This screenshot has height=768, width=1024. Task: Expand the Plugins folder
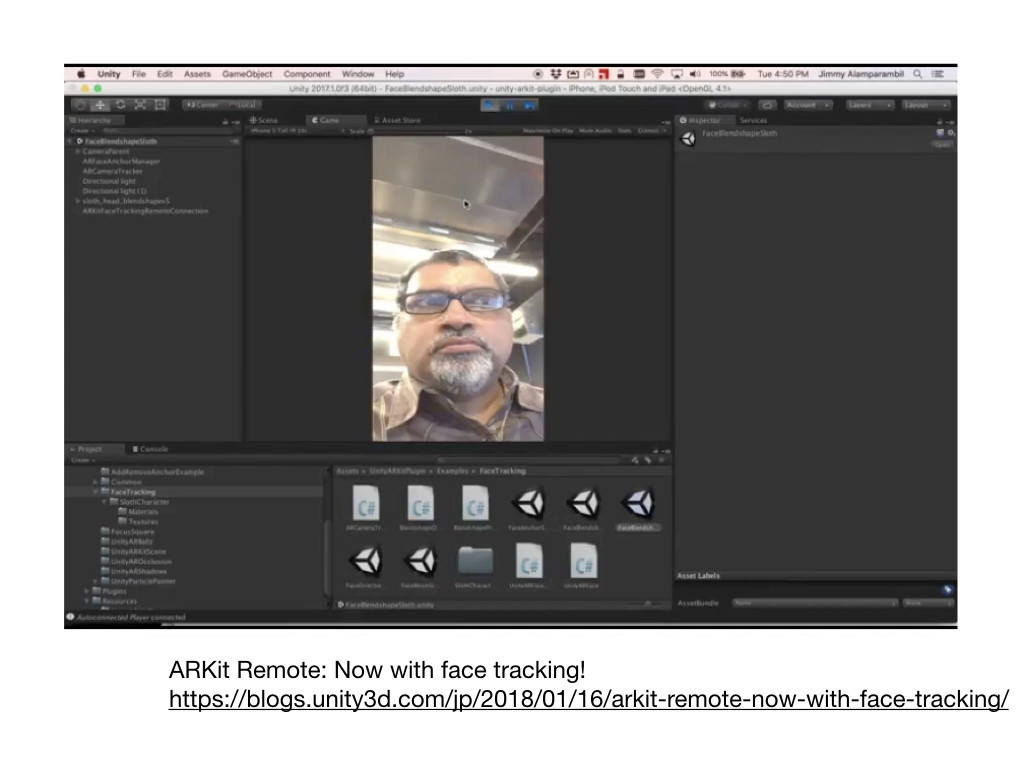(87, 591)
